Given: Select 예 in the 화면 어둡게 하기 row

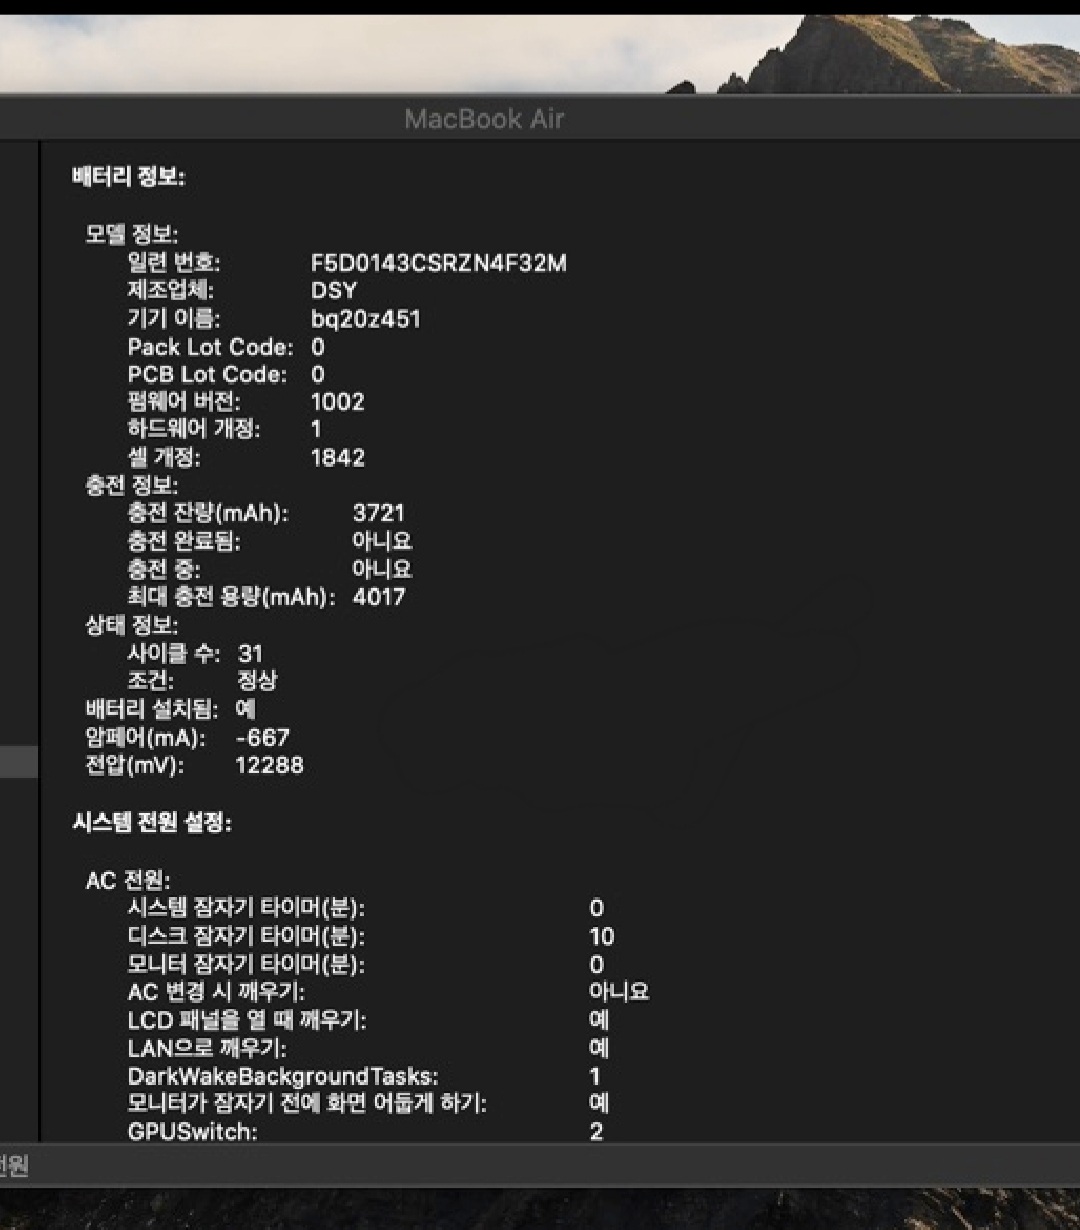Looking at the screenshot, I should (599, 1103).
